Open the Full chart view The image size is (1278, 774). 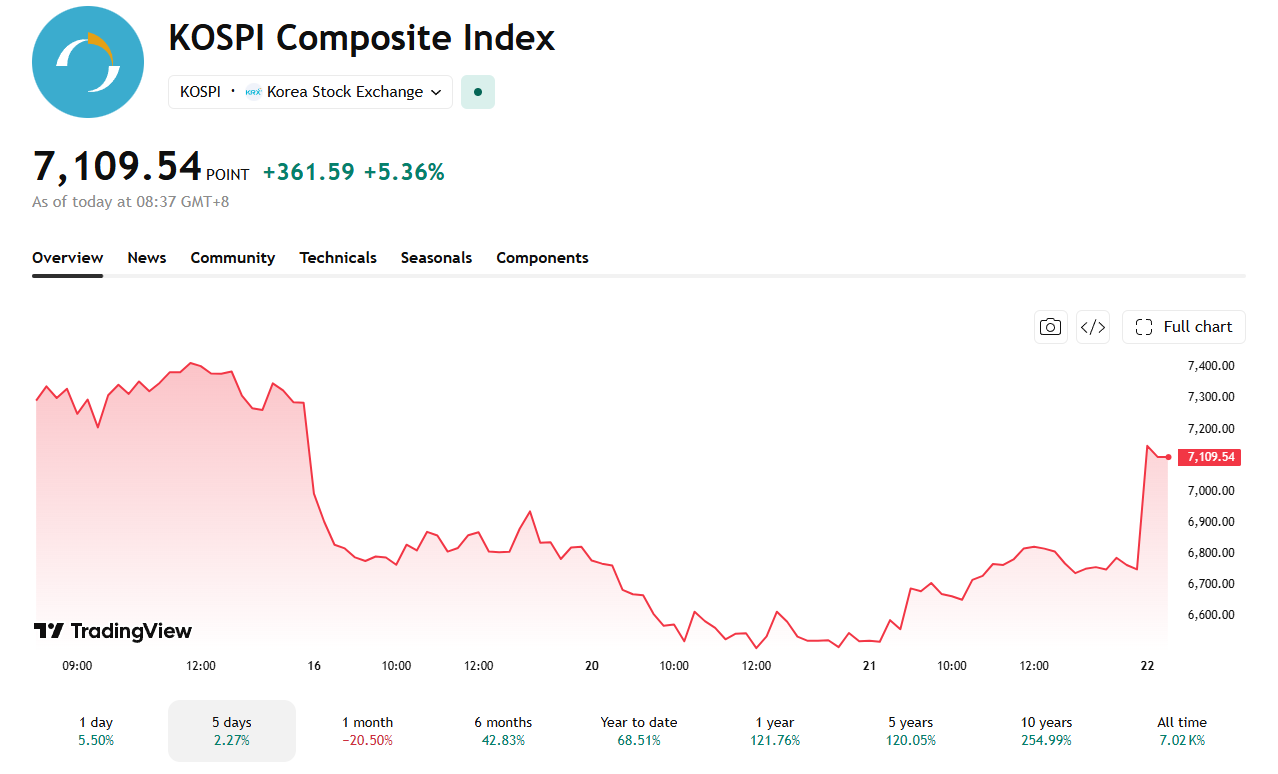pos(1184,327)
